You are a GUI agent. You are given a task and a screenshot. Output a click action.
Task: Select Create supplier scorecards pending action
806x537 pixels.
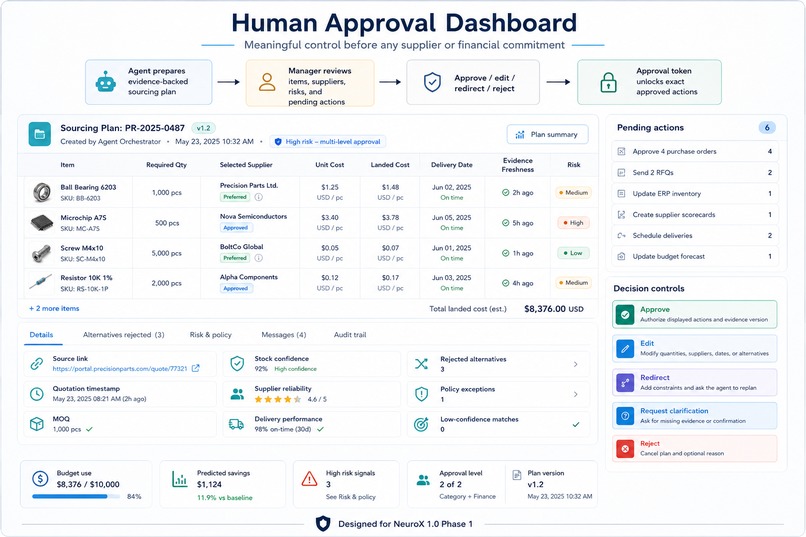pos(694,214)
